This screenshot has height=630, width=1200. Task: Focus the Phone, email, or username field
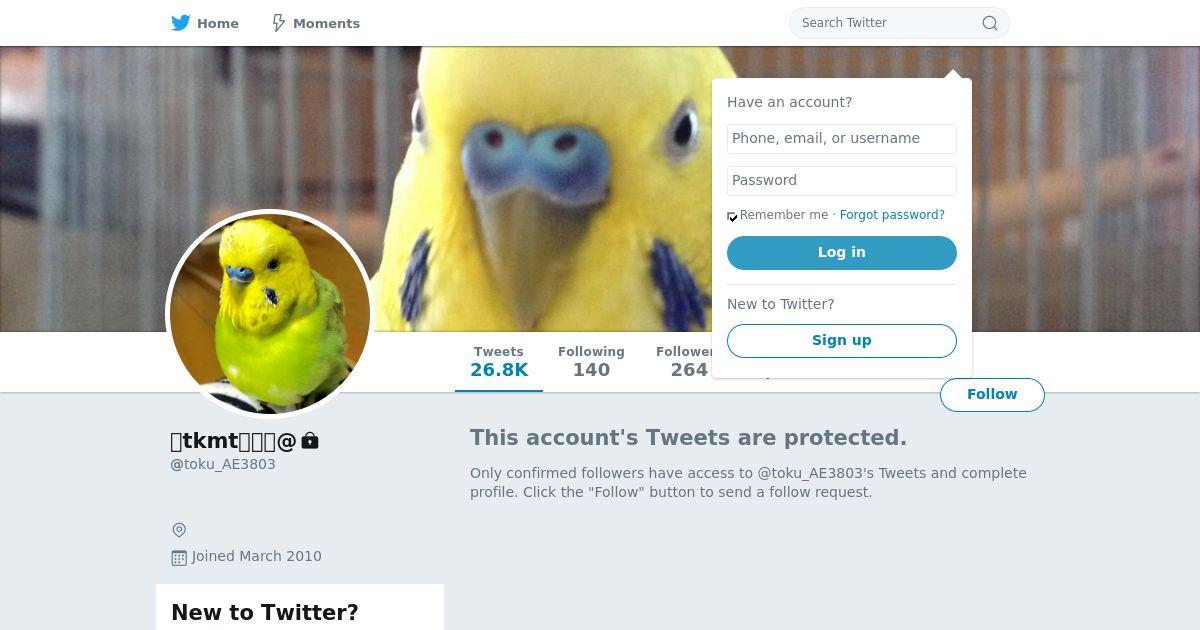(842, 139)
